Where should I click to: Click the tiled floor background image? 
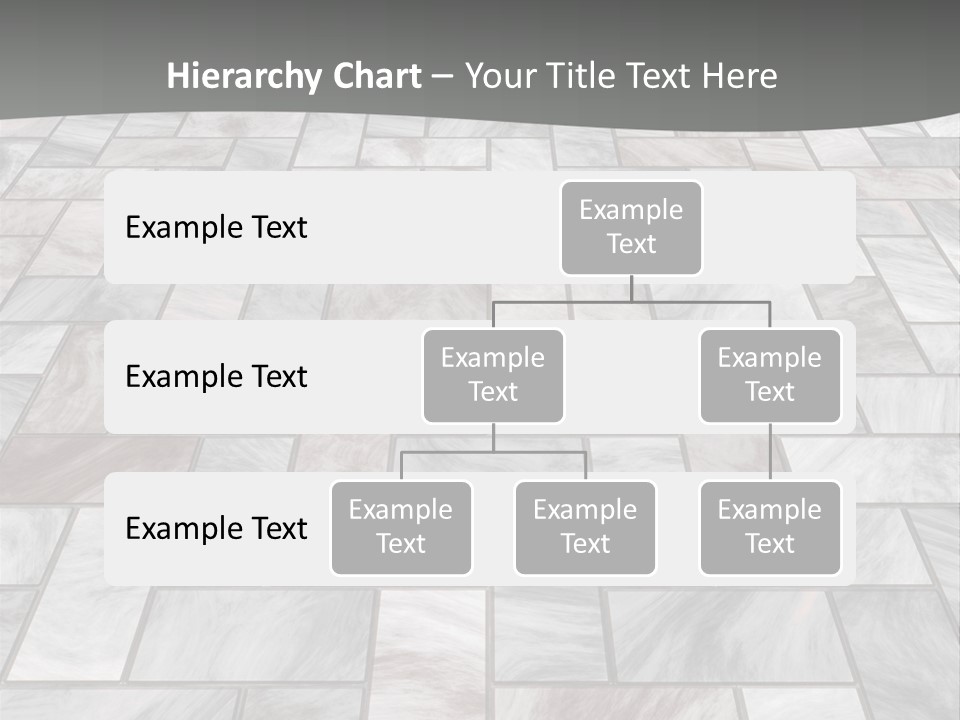(x=480, y=650)
